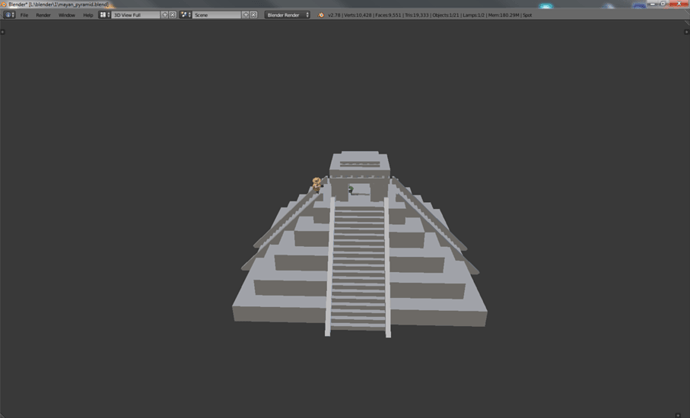Open the Blender Render engine dropdown
The image size is (690, 418).
[287, 15]
